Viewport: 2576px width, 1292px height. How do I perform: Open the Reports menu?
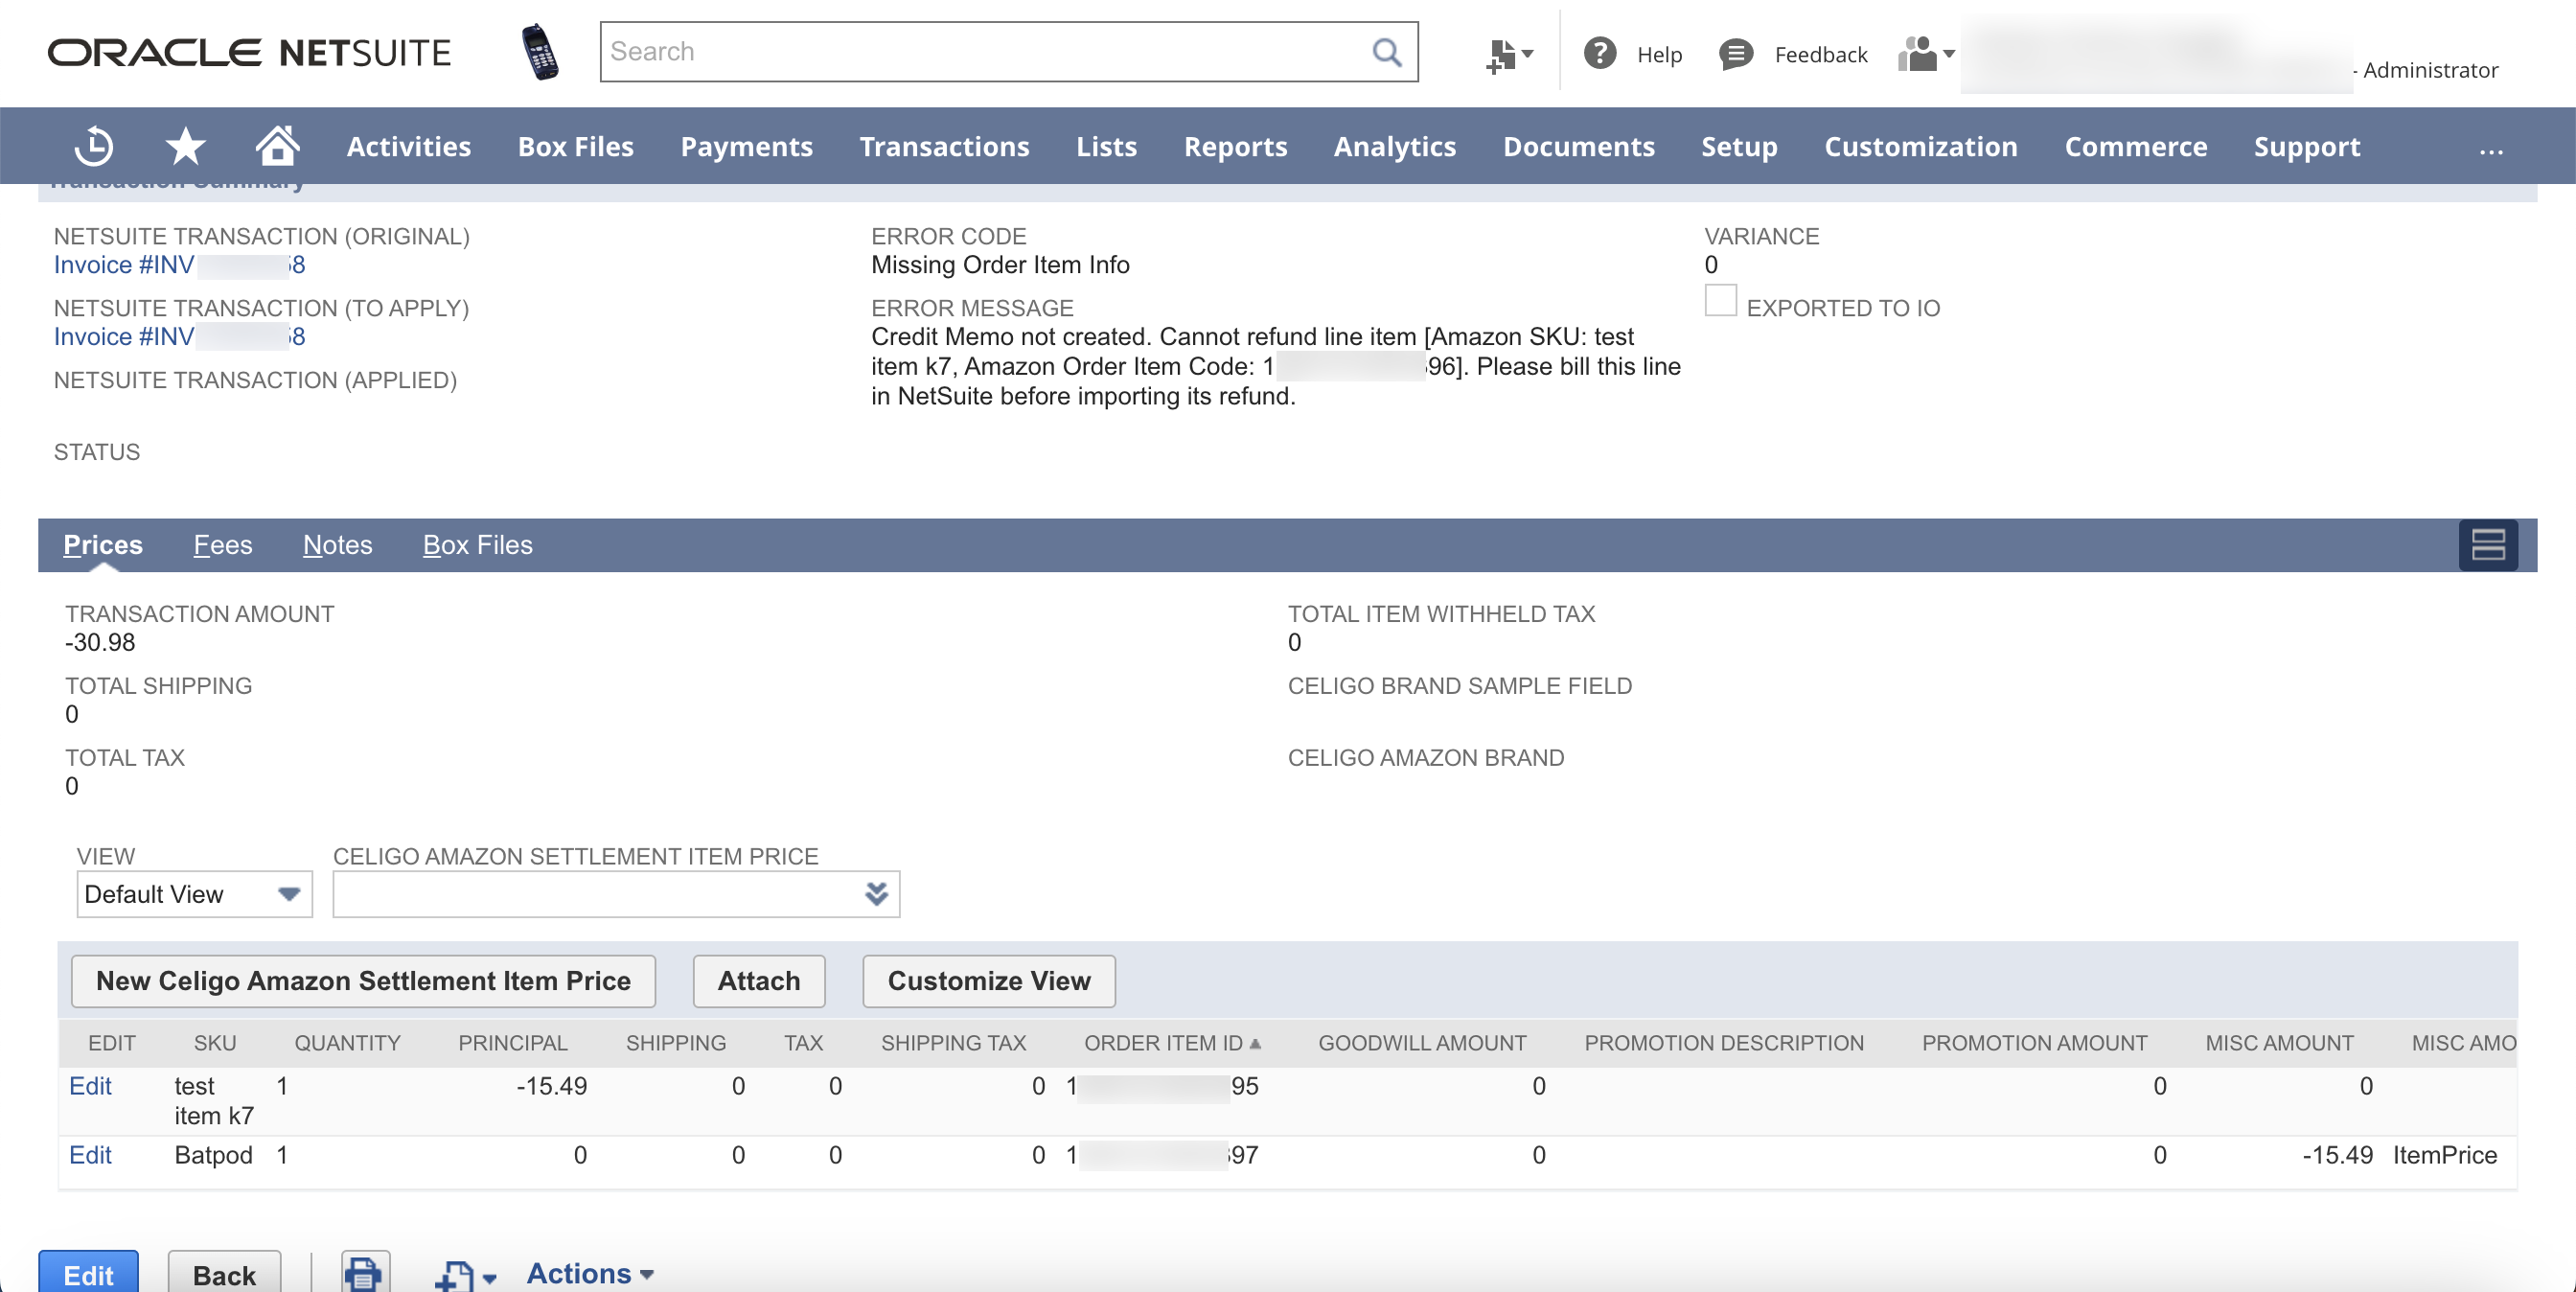click(x=1235, y=146)
